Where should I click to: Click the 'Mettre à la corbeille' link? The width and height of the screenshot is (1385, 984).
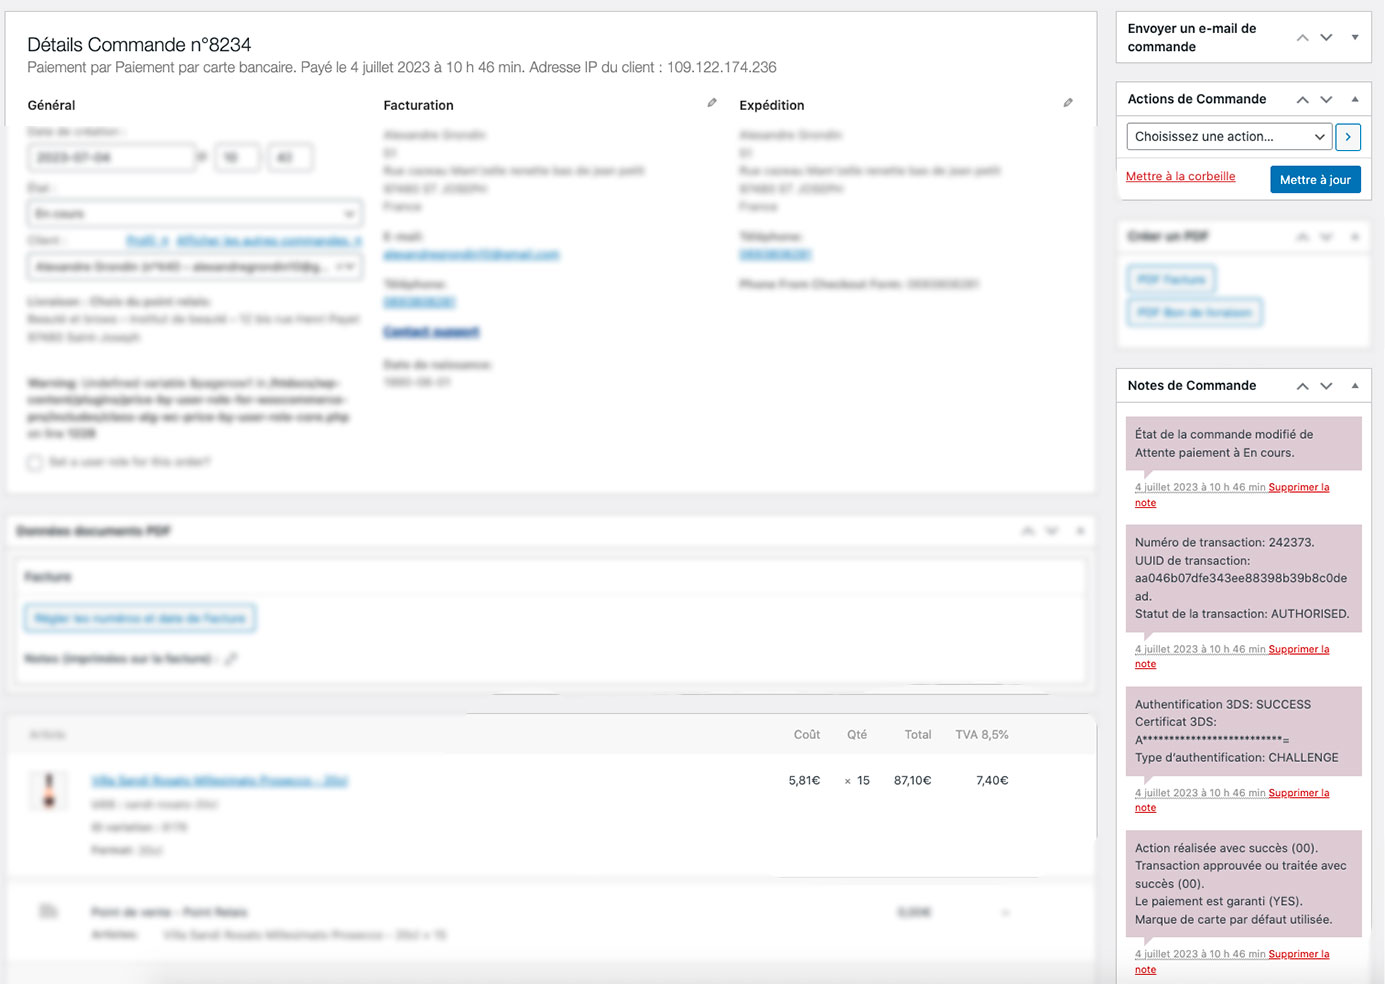1180,176
